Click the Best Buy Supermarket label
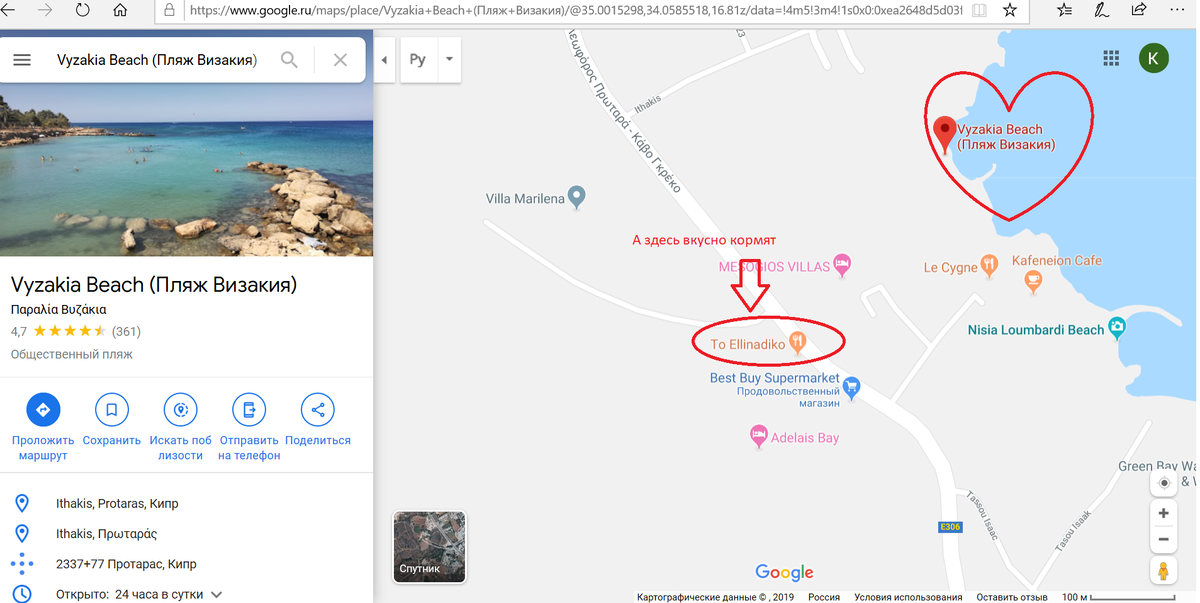 [775, 378]
